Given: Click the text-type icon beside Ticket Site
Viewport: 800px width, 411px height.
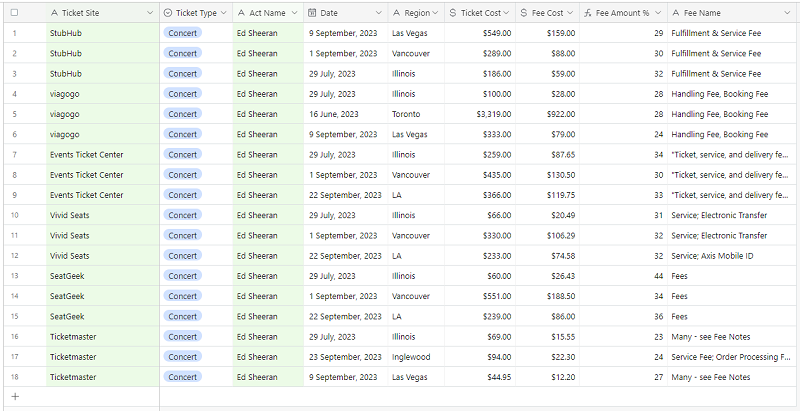Looking at the screenshot, I should [x=55, y=13].
